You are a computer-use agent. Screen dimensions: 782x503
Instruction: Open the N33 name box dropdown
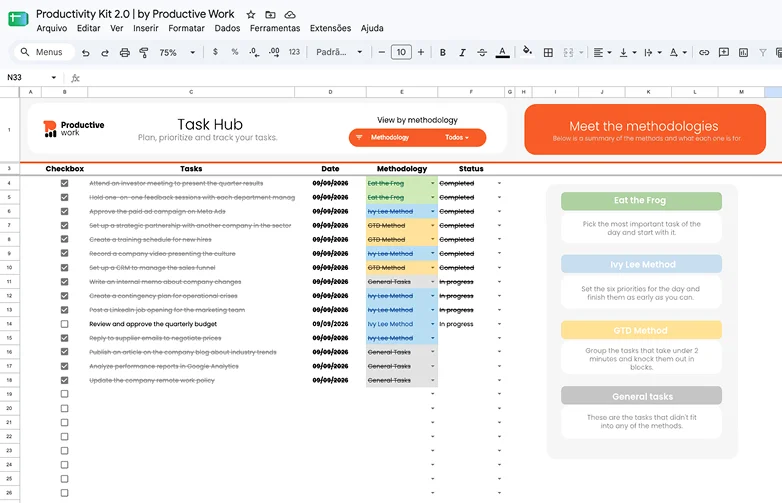[53, 77]
